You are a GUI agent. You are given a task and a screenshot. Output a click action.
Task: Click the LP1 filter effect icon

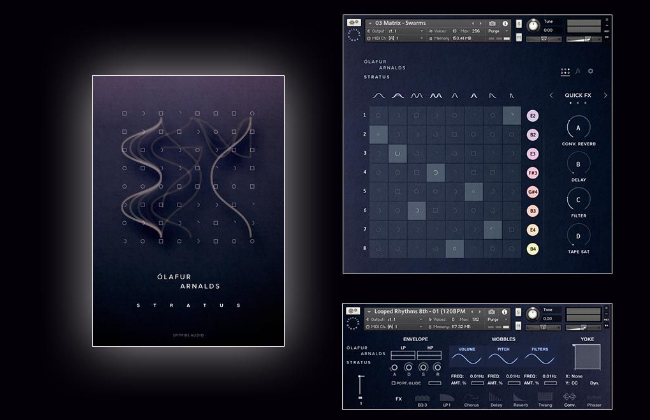tap(446, 400)
